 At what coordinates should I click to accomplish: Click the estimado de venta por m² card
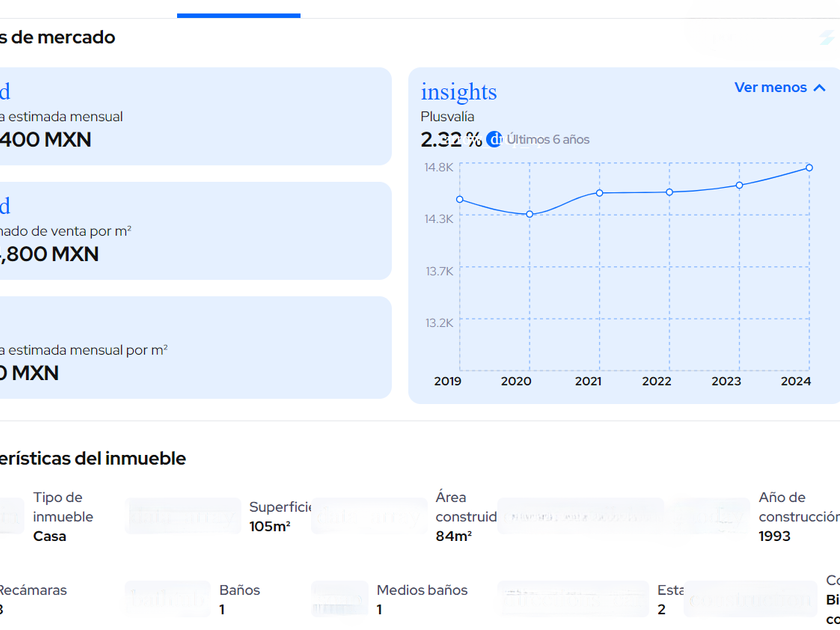click(x=190, y=231)
